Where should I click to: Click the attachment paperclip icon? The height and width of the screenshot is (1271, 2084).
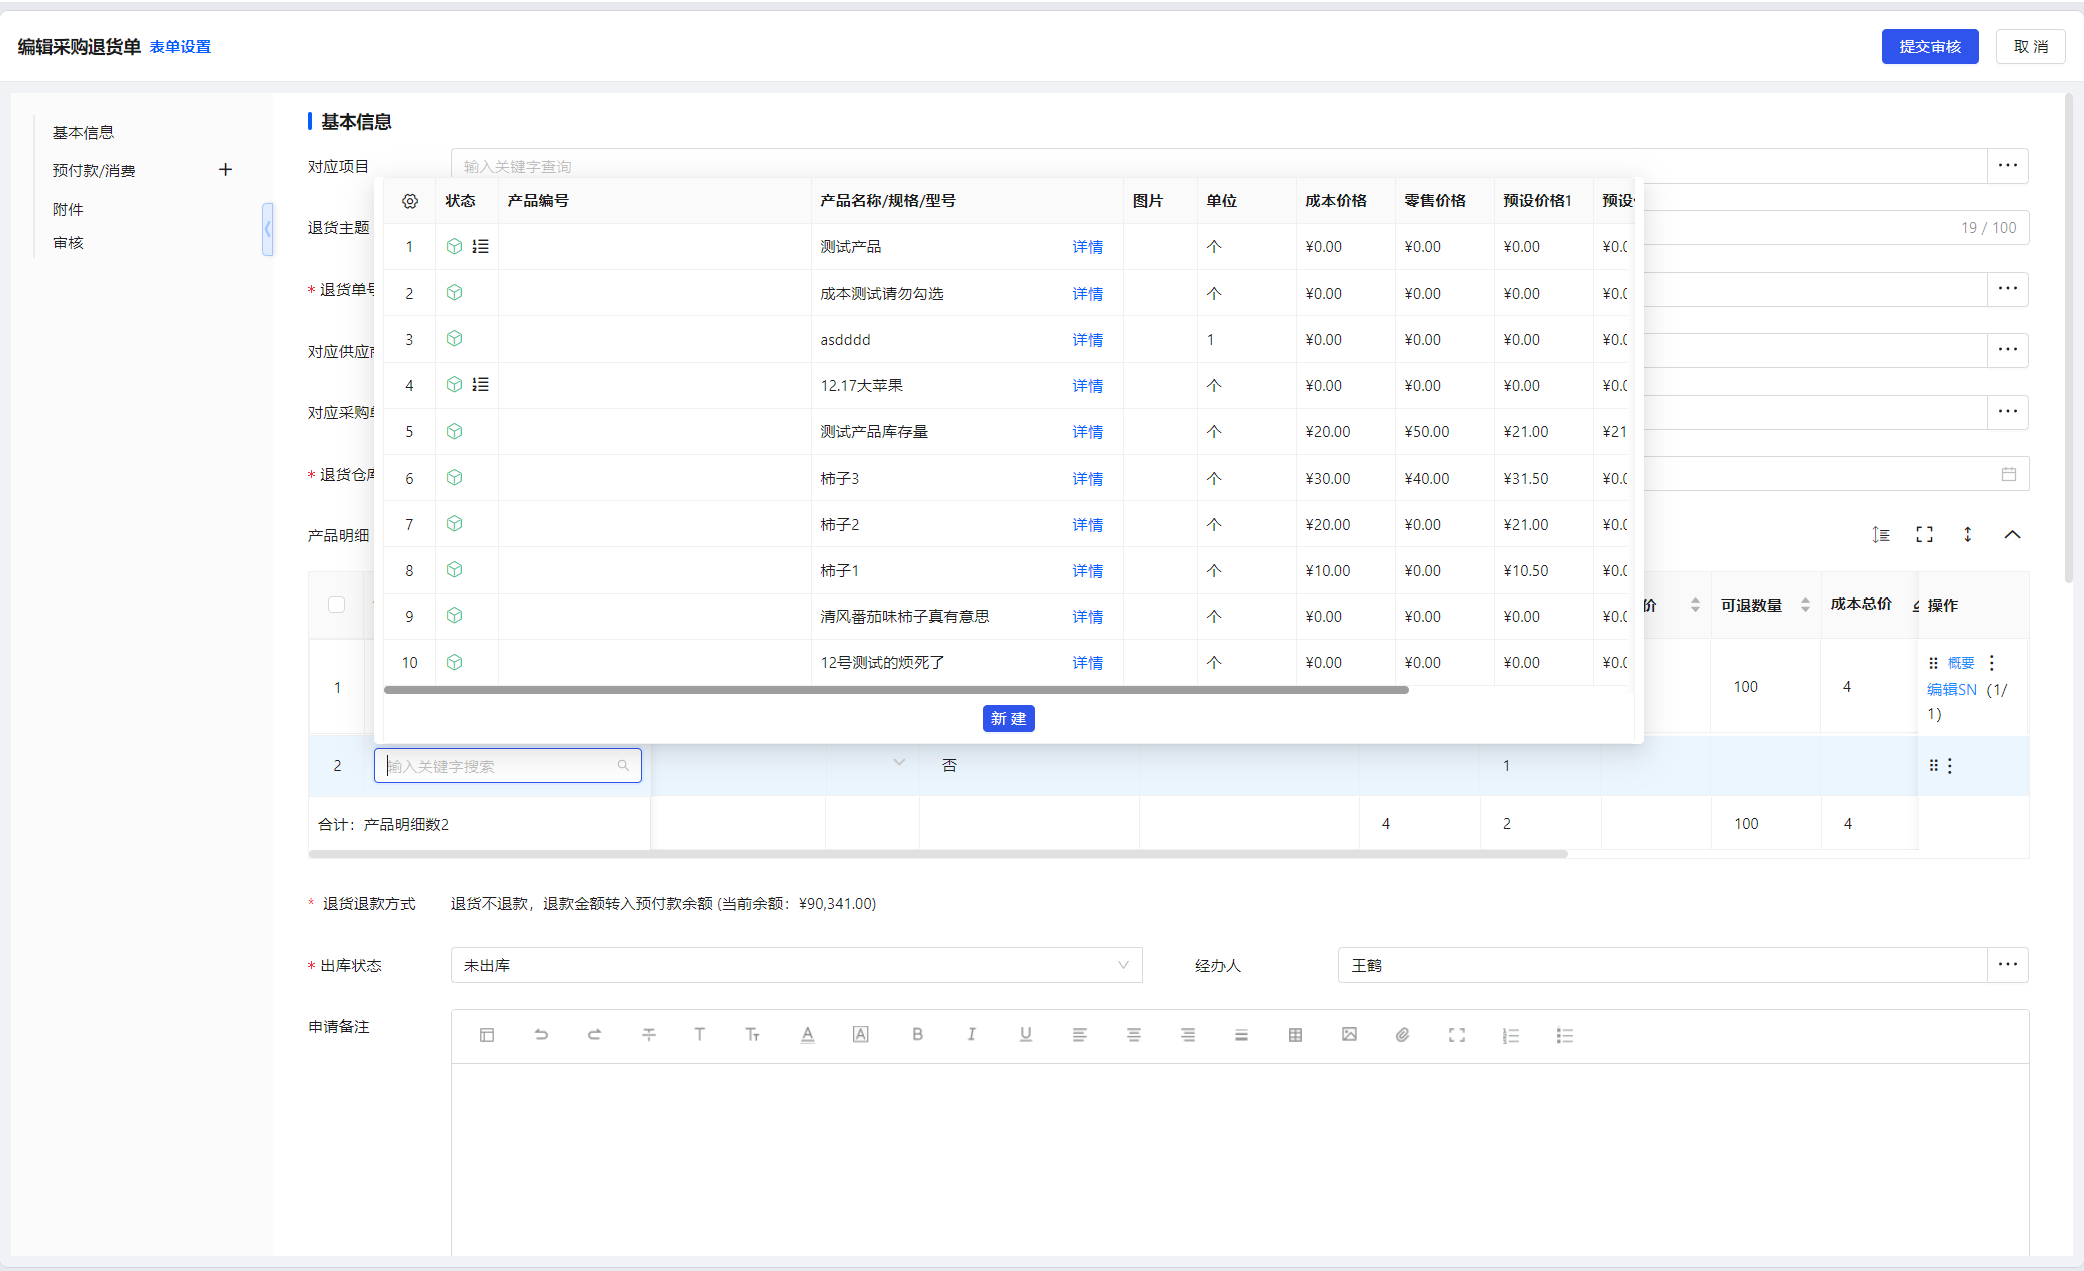click(1403, 1035)
